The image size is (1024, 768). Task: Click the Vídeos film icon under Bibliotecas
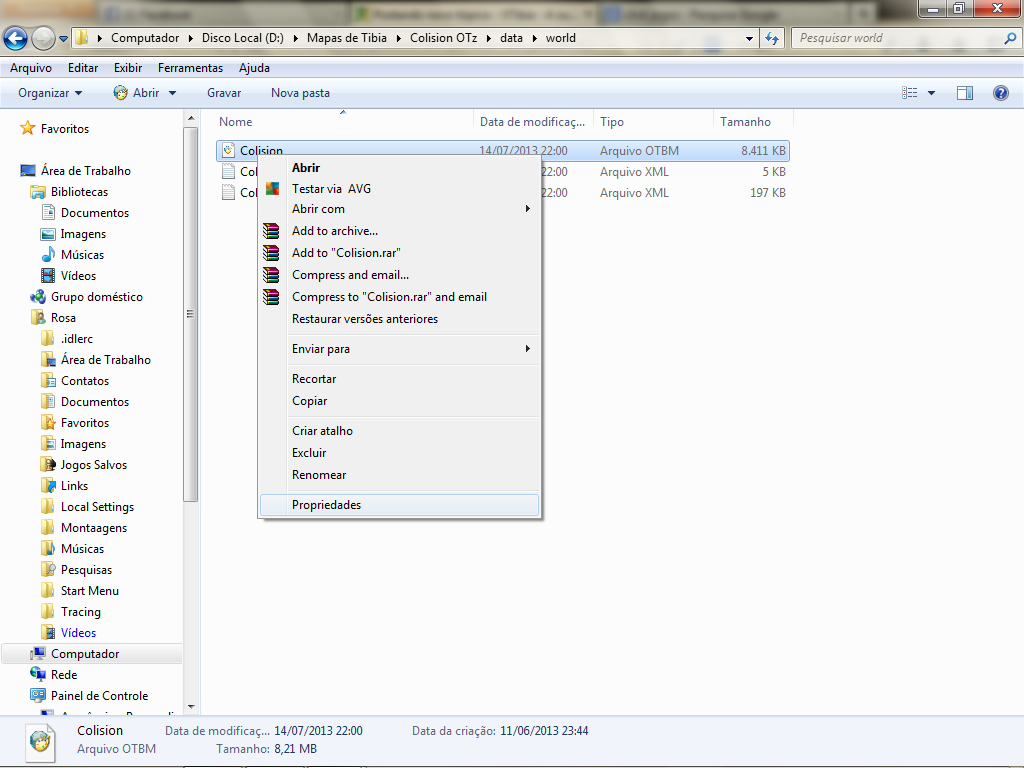click(x=48, y=276)
